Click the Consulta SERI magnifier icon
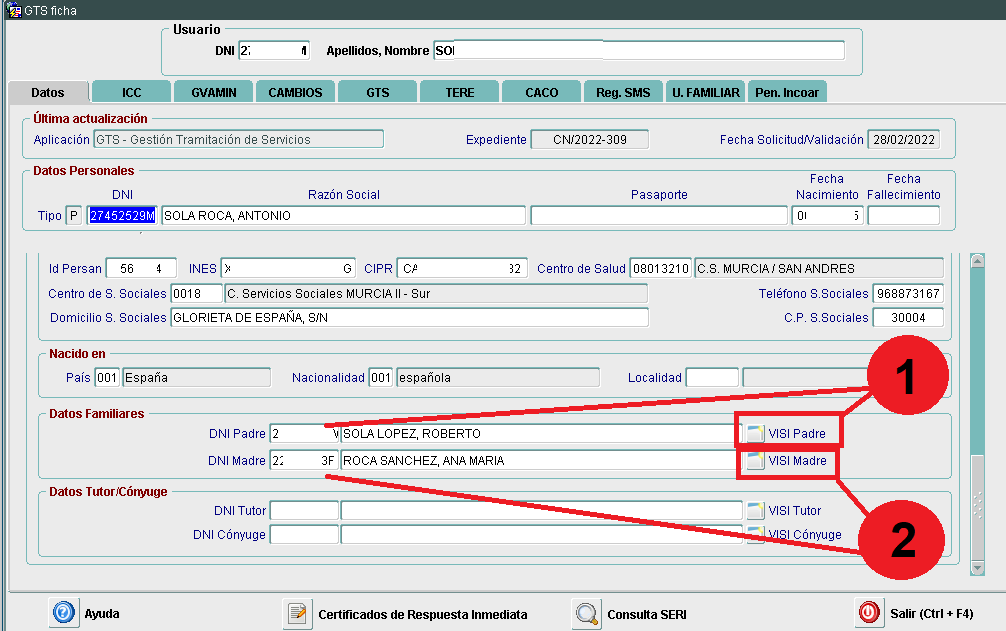 pyautogui.click(x=587, y=613)
